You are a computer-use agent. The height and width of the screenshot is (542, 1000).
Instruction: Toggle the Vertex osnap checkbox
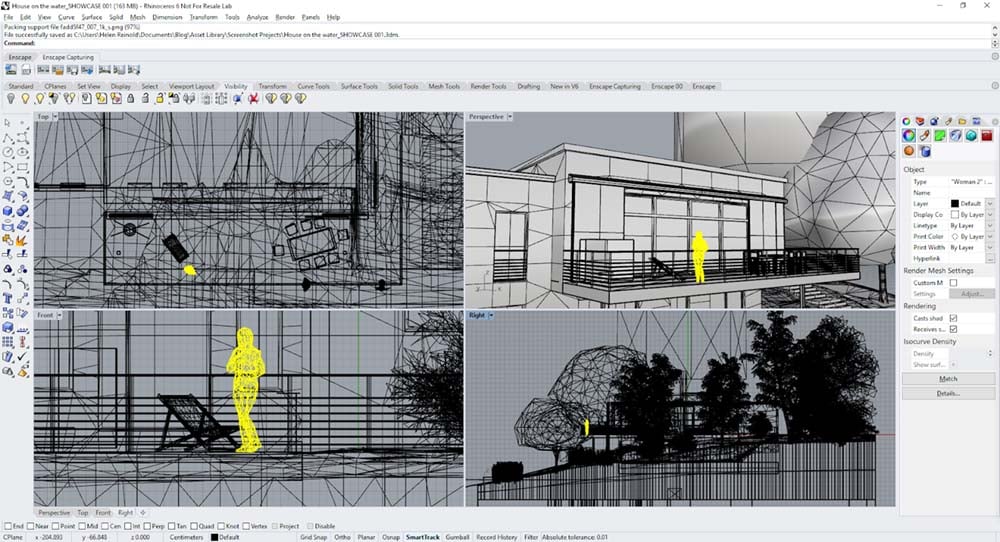(246, 526)
